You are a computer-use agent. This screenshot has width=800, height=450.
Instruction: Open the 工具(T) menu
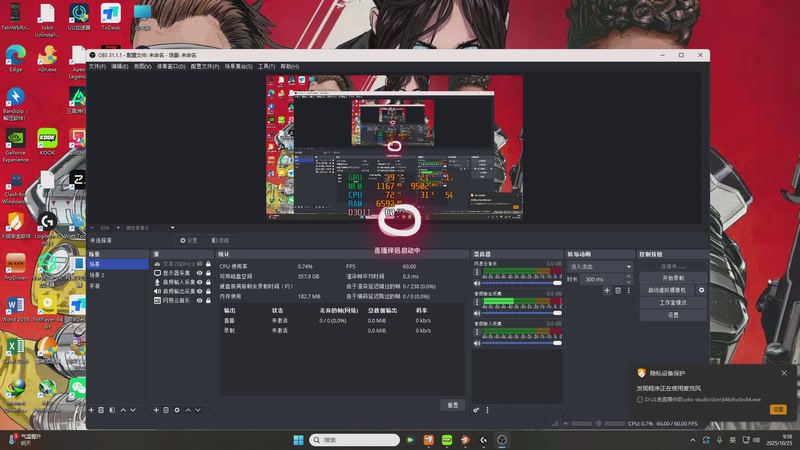point(266,66)
